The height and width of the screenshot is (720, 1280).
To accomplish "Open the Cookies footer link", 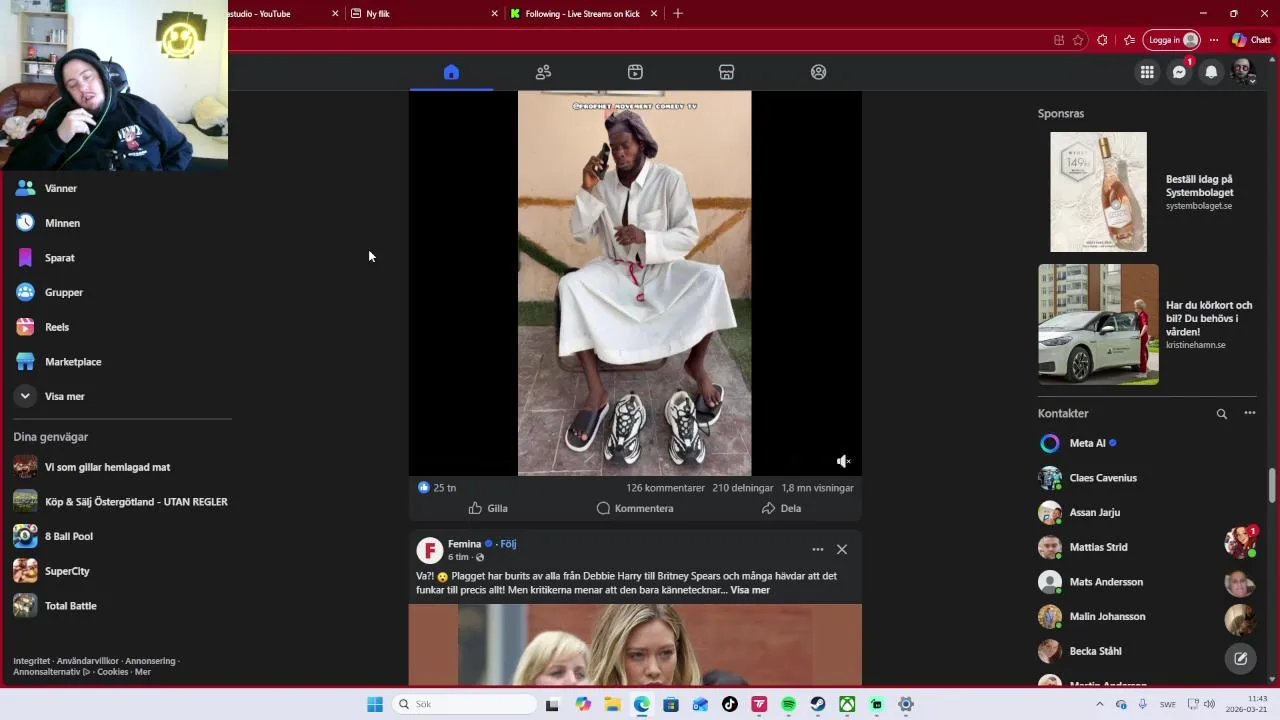I will pyautogui.click(x=112, y=672).
